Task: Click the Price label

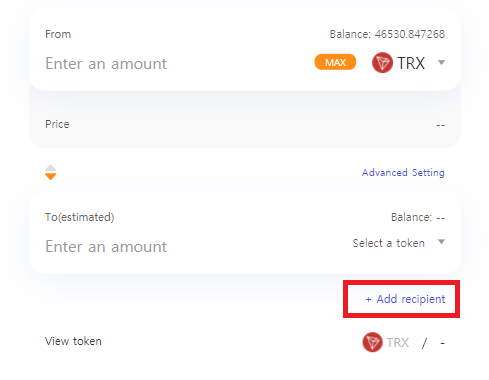Action: click(57, 124)
